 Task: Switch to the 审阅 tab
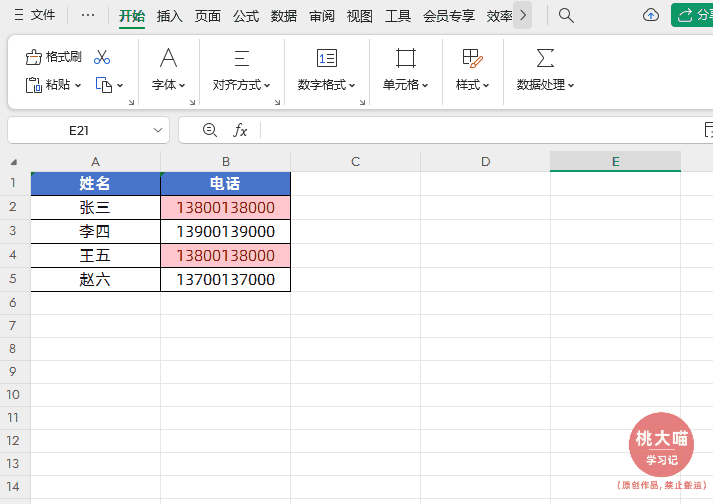coord(322,16)
